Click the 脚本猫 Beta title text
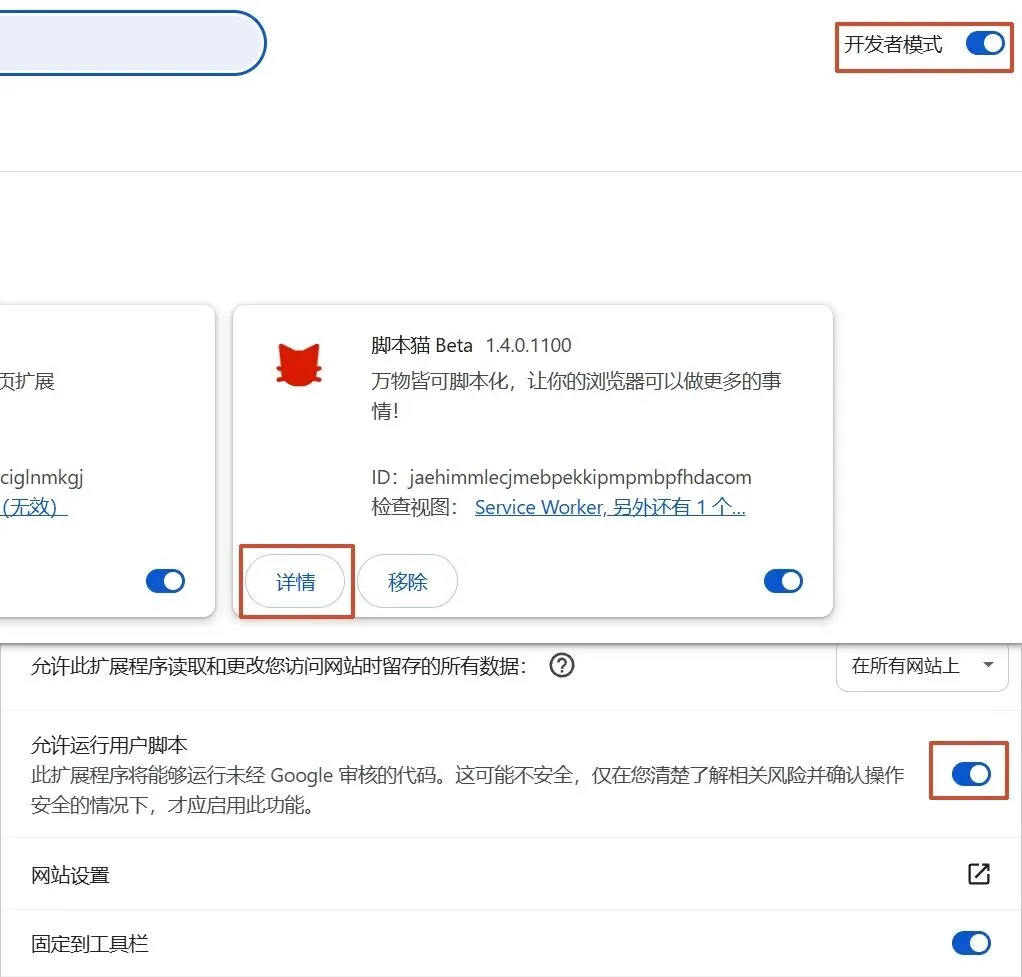 coord(422,345)
